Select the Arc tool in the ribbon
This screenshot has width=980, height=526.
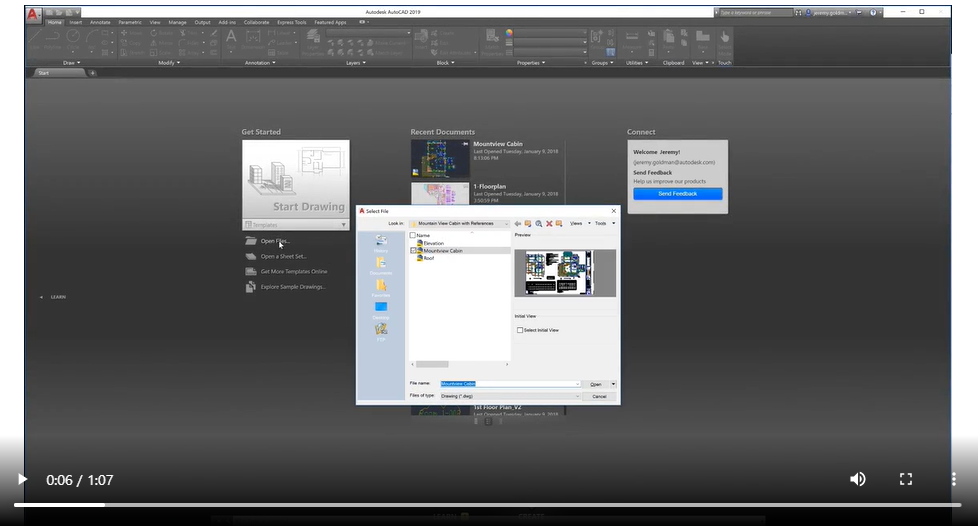[x=92, y=39]
